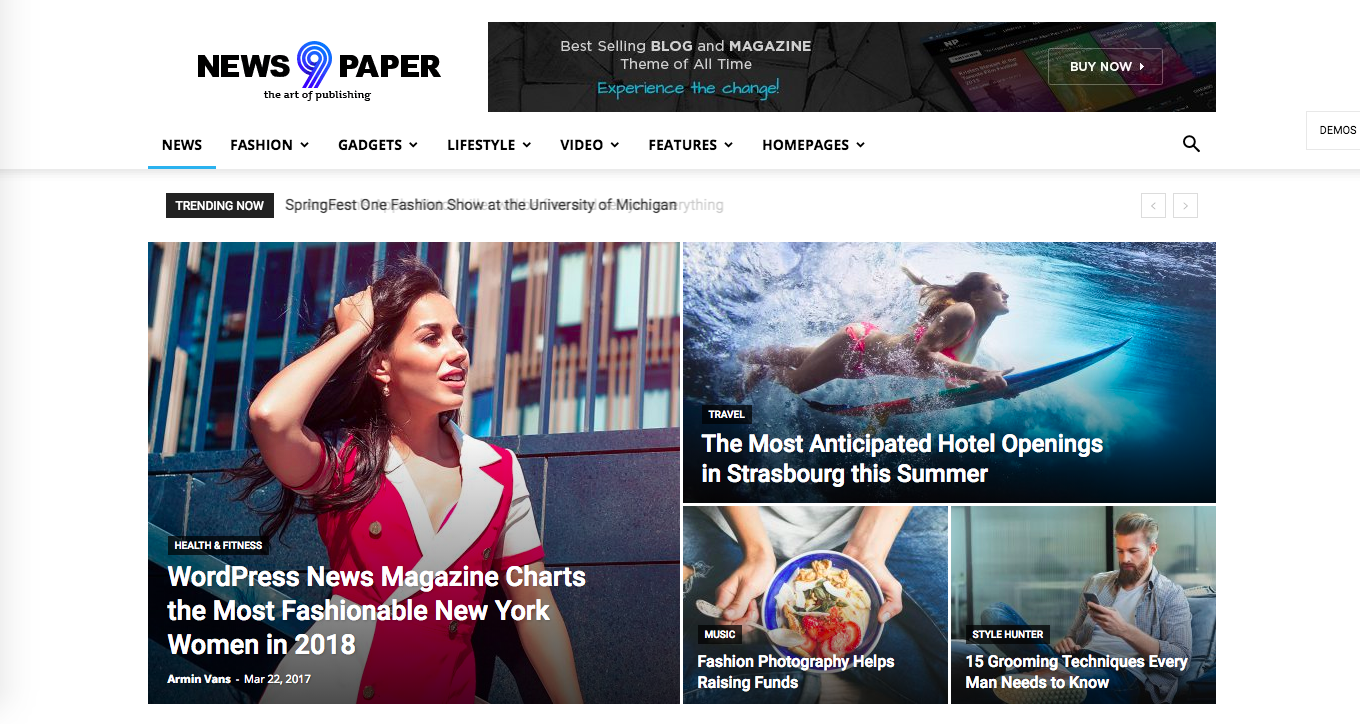Select the News menu tab

coord(182,145)
